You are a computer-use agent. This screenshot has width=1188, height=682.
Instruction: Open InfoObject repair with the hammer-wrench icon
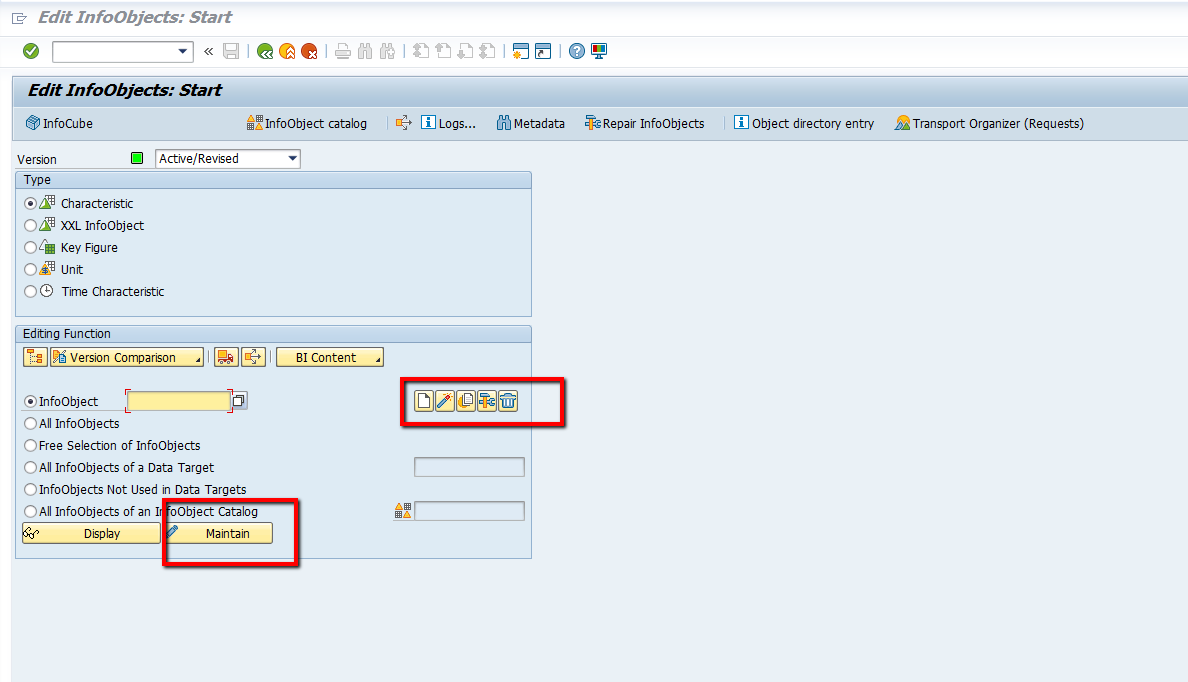point(487,401)
